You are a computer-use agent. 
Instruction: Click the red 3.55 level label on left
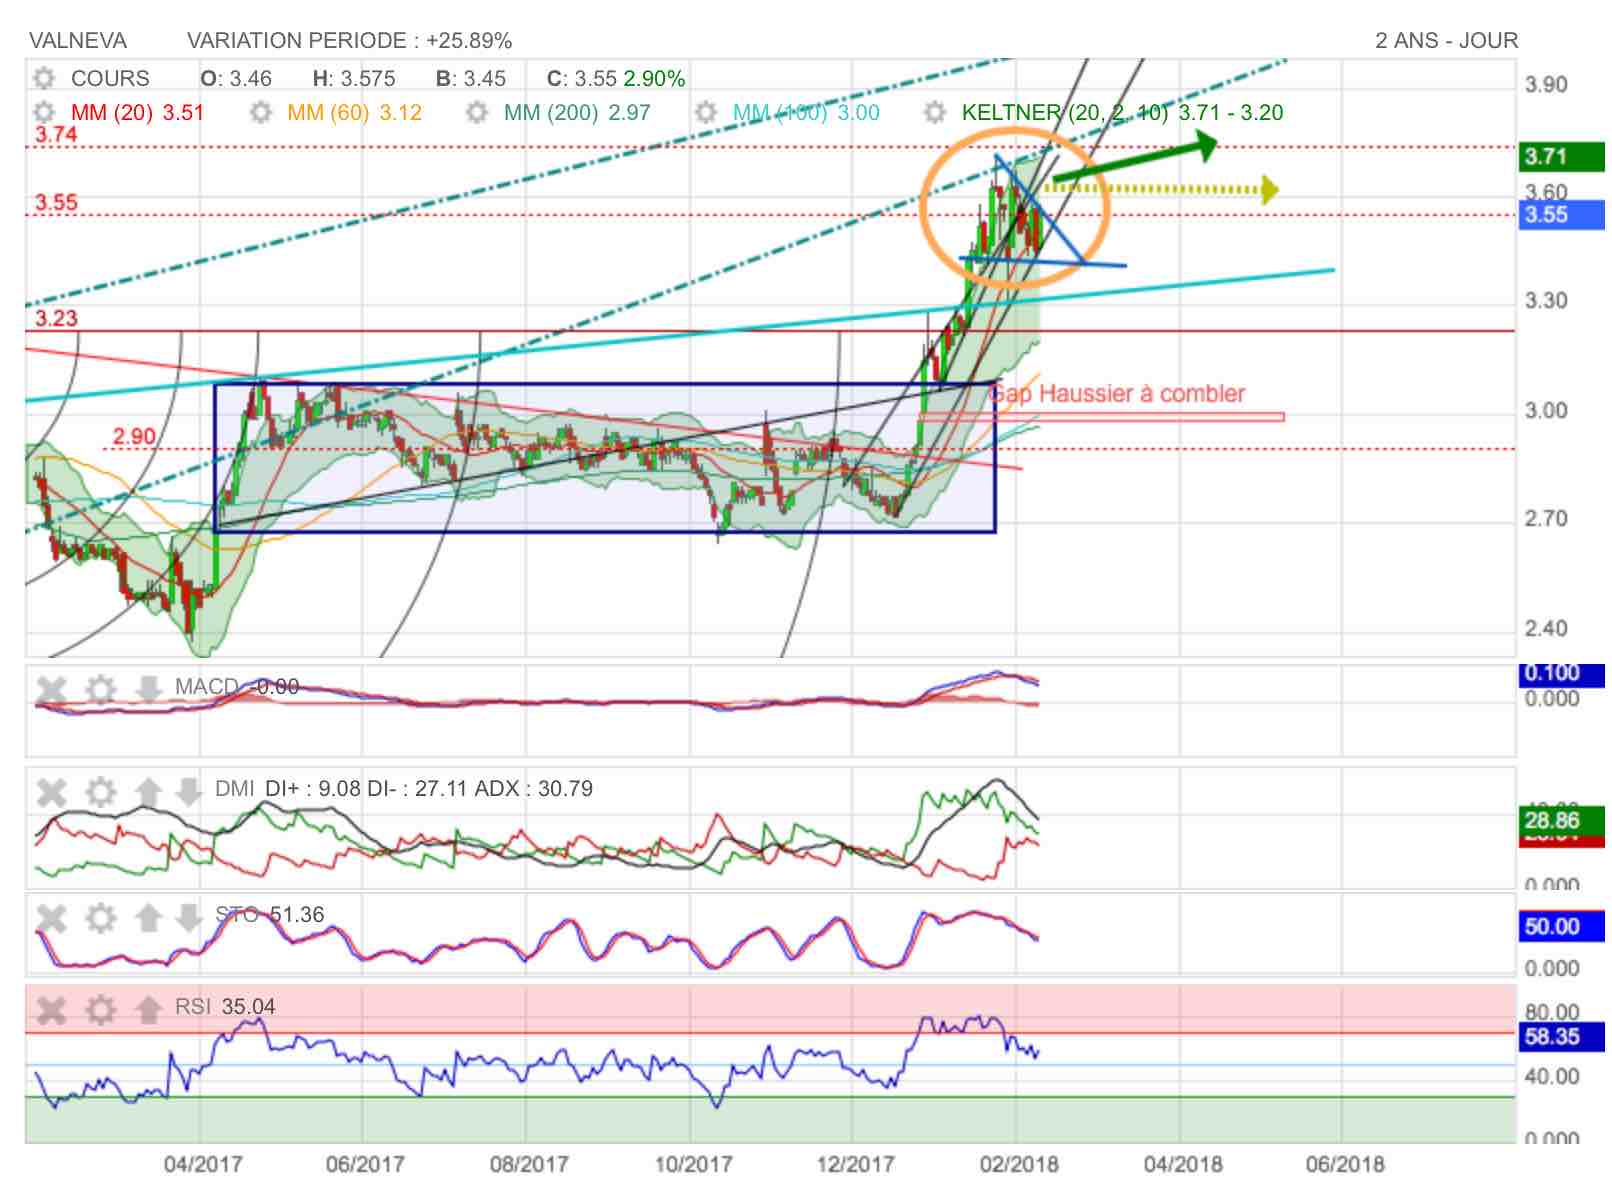click(x=56, y=202)
